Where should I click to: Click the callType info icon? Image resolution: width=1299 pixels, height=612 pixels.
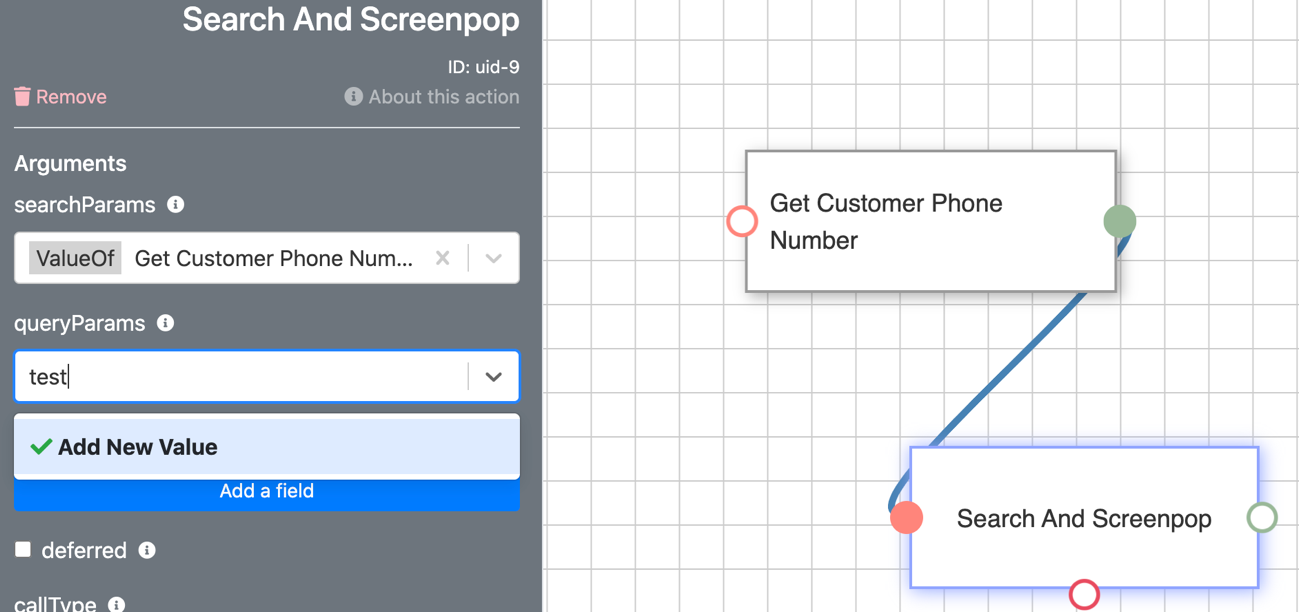(116, 604)
